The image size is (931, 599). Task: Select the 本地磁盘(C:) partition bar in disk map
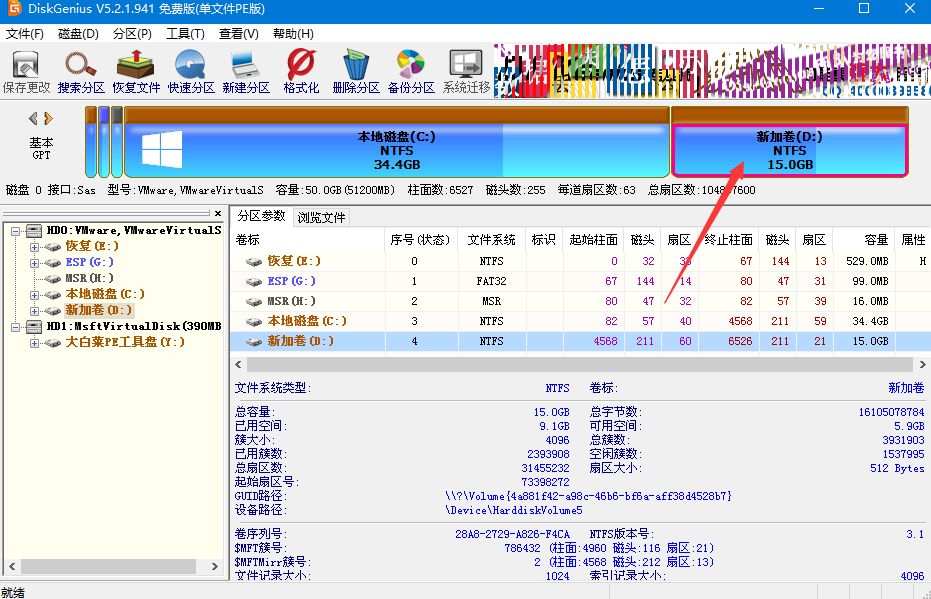[396, 150]
